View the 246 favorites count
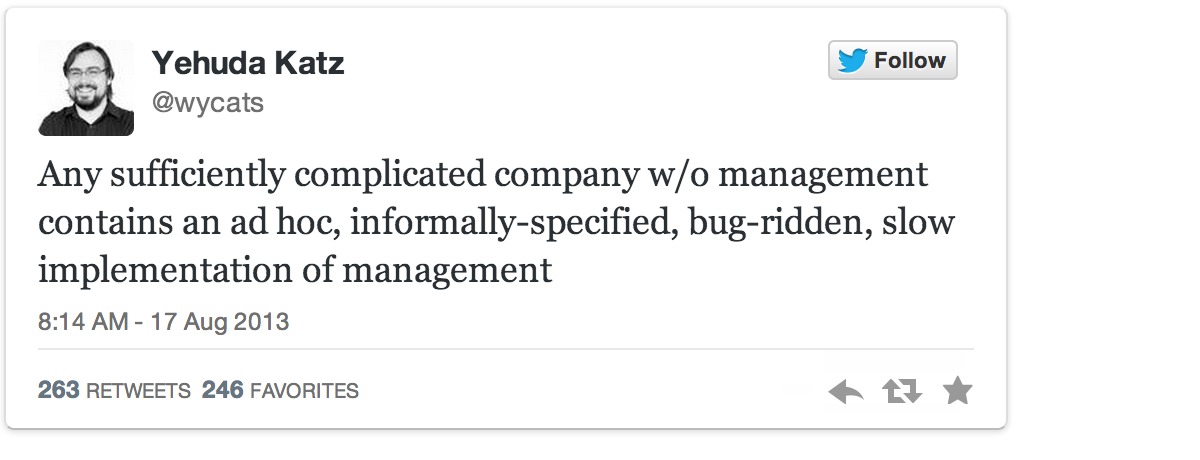Viewport: 1200px width, 460px height. pos(223,390)
